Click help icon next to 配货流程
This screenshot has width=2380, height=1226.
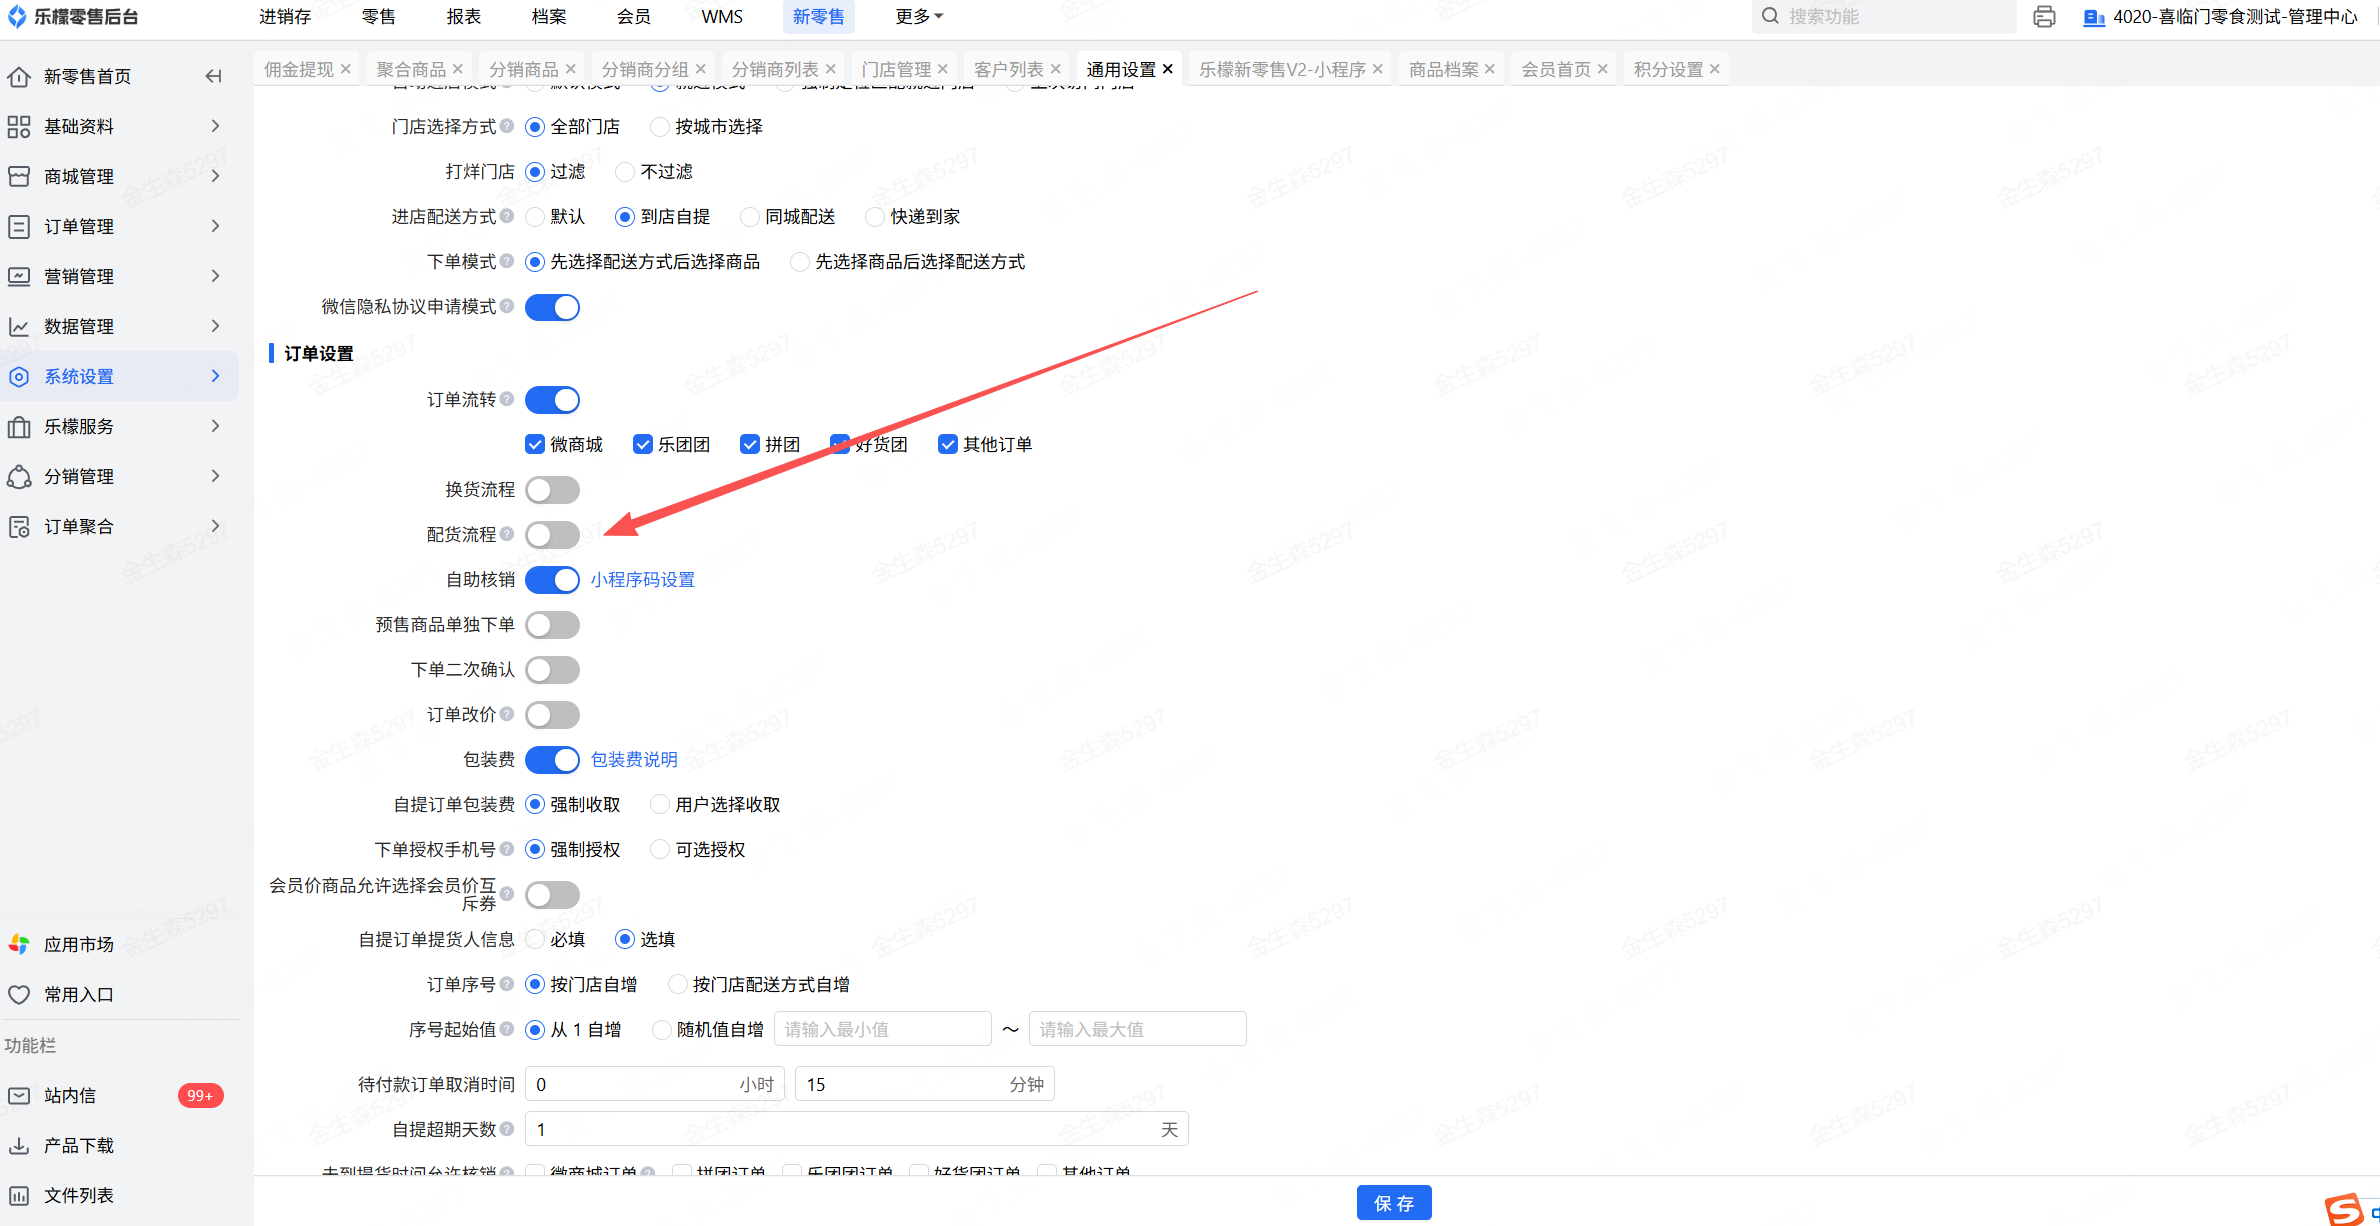click(x=507, y=534)
